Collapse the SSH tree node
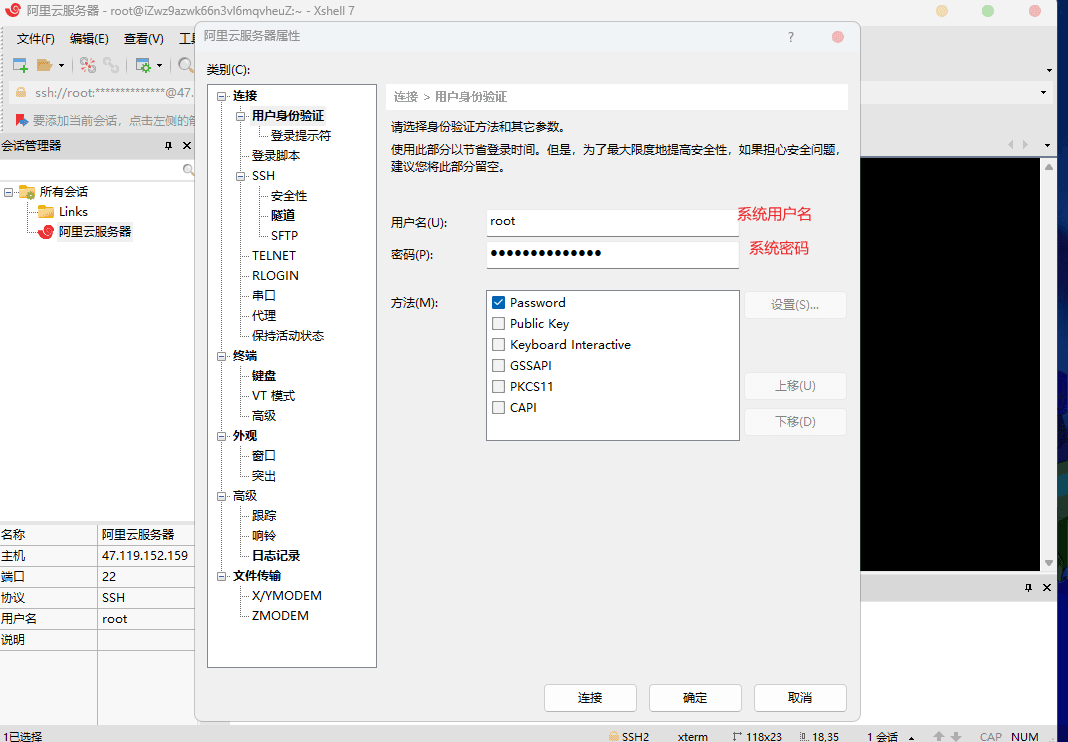 pos(240,176)
